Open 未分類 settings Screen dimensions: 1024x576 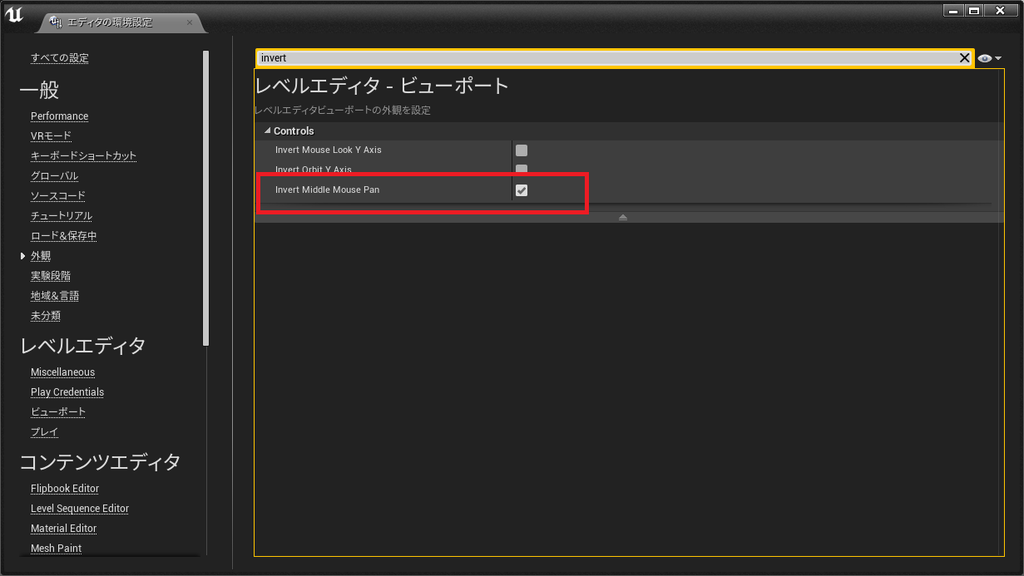tap(45, 315)
